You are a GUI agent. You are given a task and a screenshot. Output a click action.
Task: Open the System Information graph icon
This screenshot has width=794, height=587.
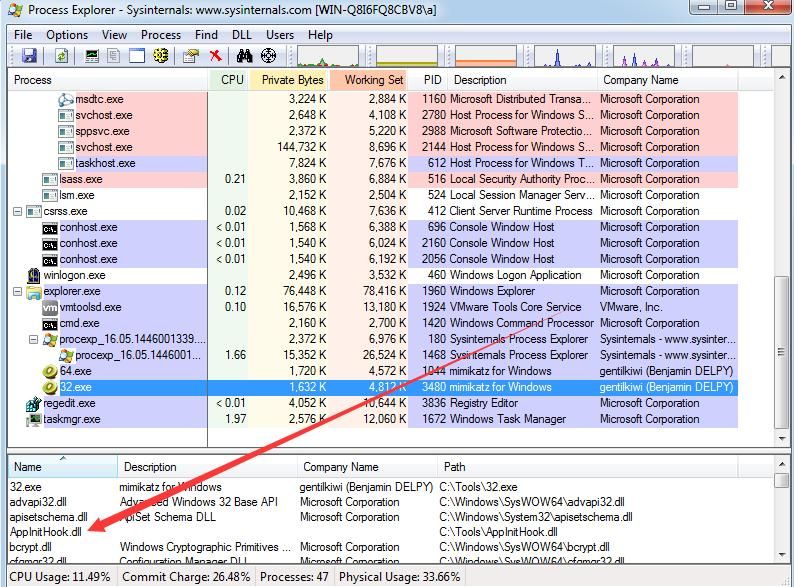coord(92,56)
